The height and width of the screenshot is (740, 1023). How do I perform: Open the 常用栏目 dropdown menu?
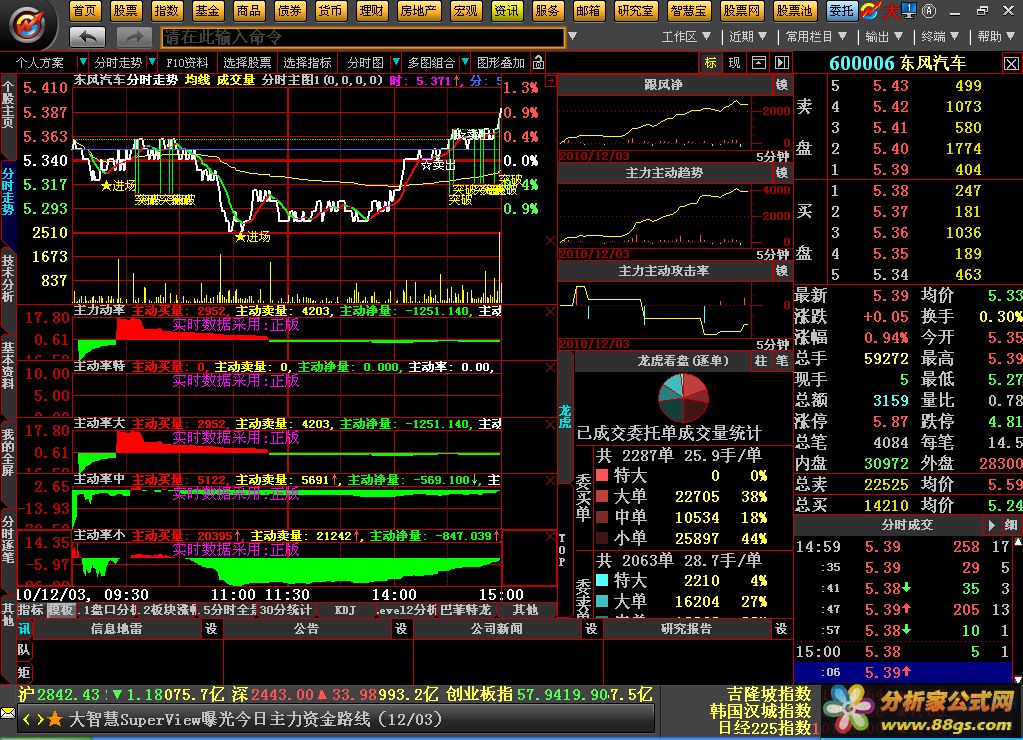click(x=816, y=37)
